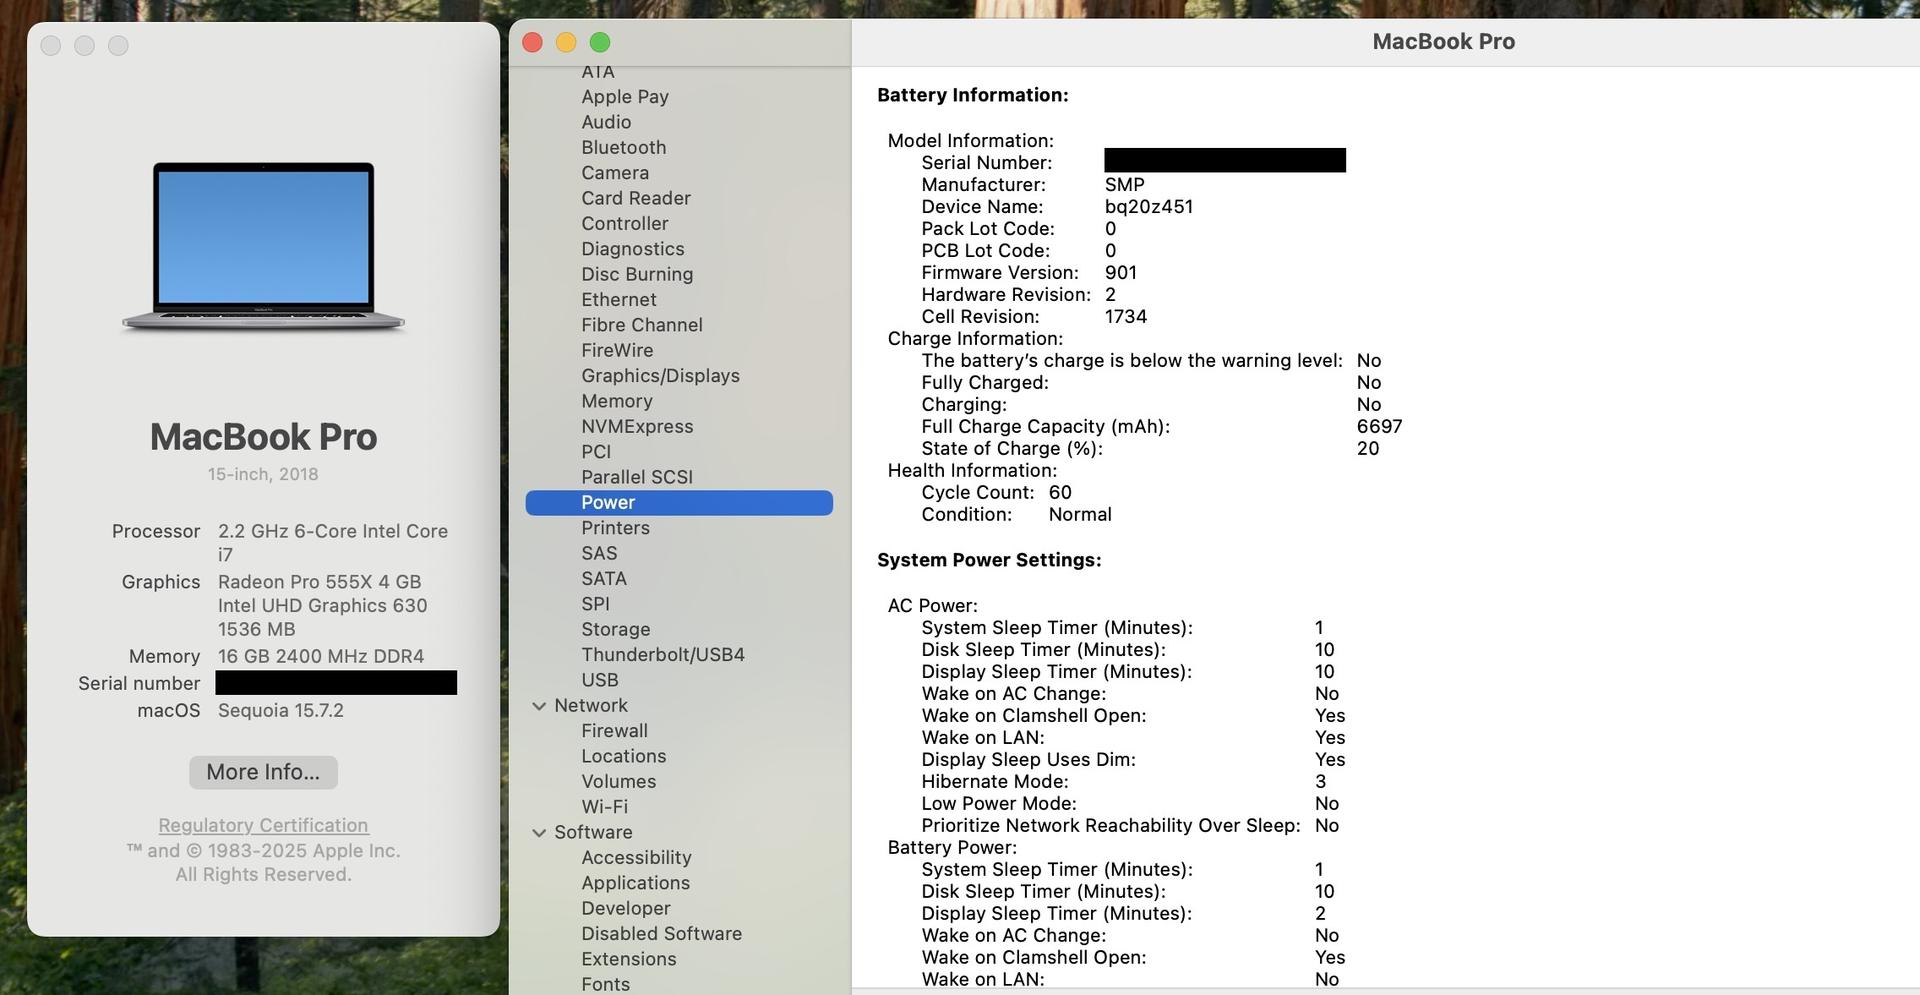Select PCI in the sidebar
Image resolution: width=1920 pixels, height=995 pixels.
pos(596,452)
